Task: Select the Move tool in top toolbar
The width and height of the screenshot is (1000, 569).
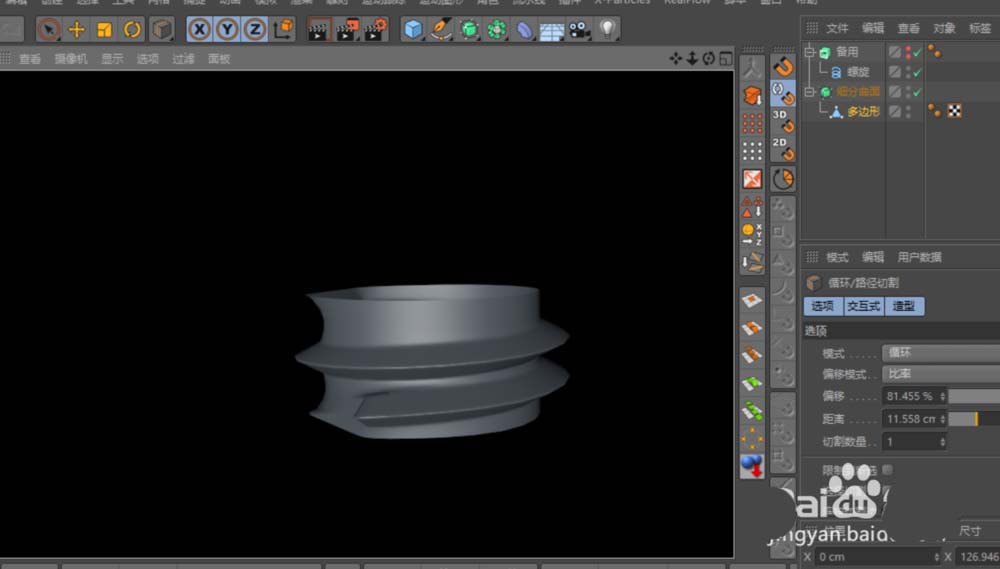Action: 76,30
